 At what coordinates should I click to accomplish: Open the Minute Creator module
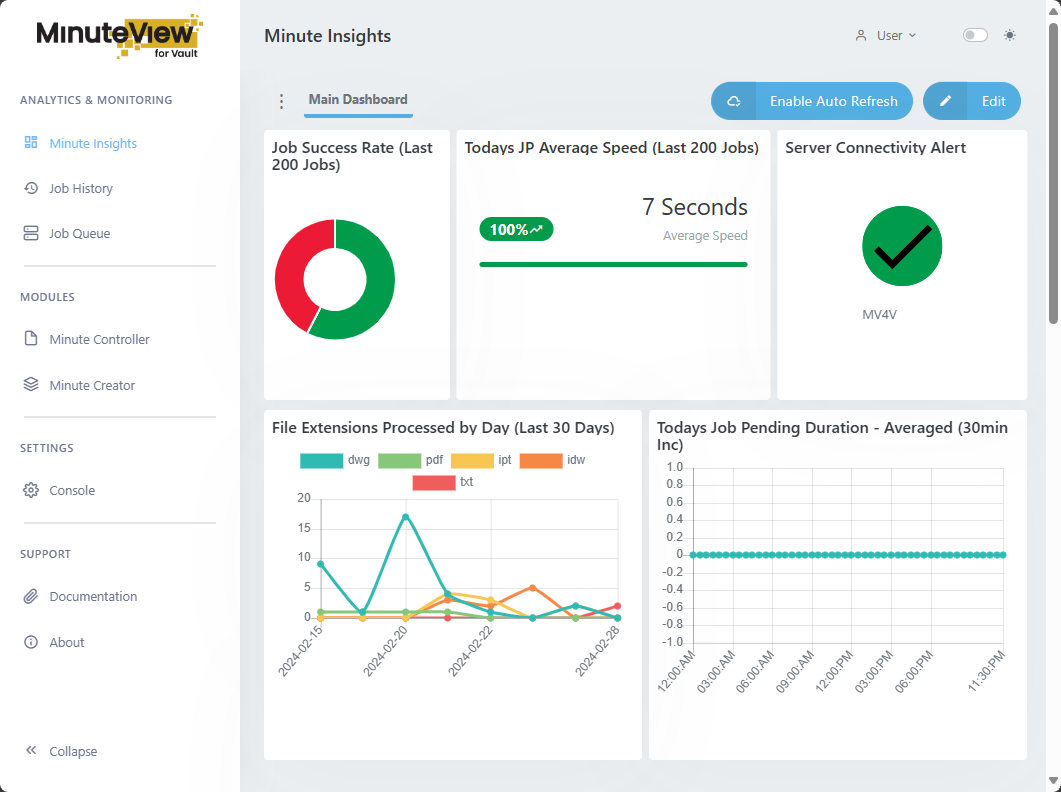pyautogui.click(x=94, y=385)
